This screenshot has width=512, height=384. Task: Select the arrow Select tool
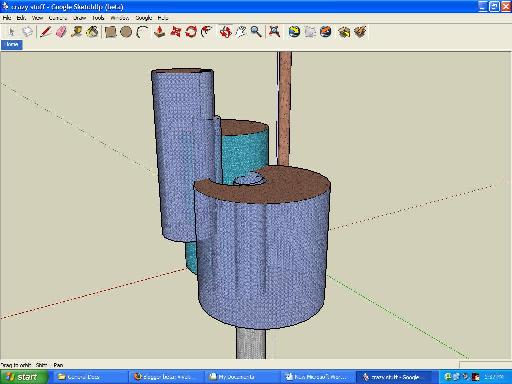click(x=12, y=32)
